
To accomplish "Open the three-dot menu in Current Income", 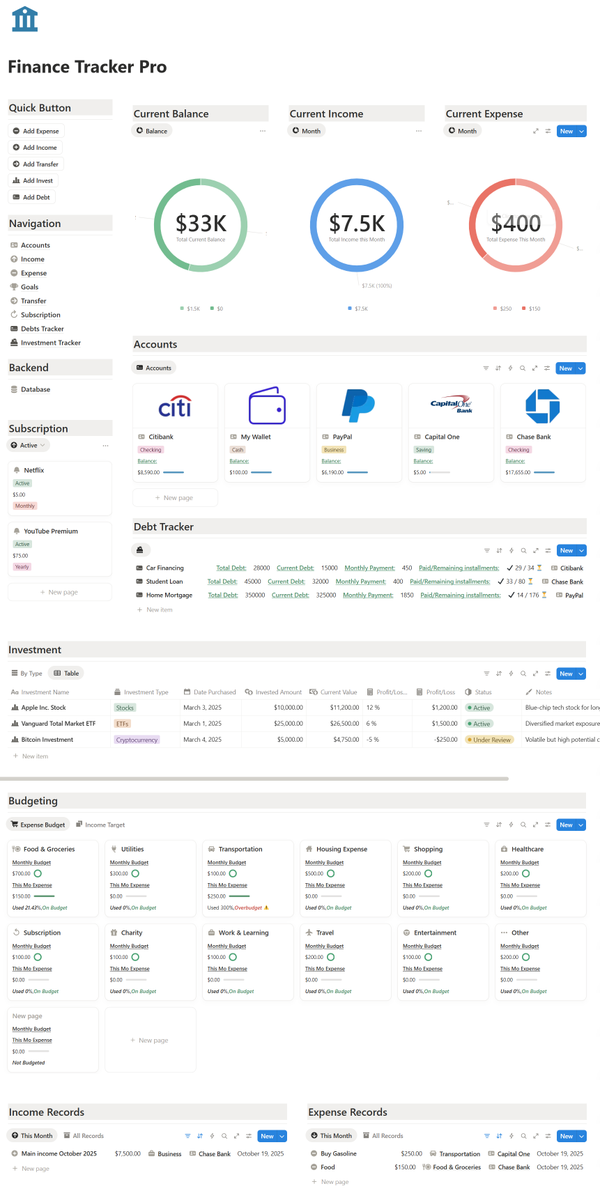I will click(419, 131).
